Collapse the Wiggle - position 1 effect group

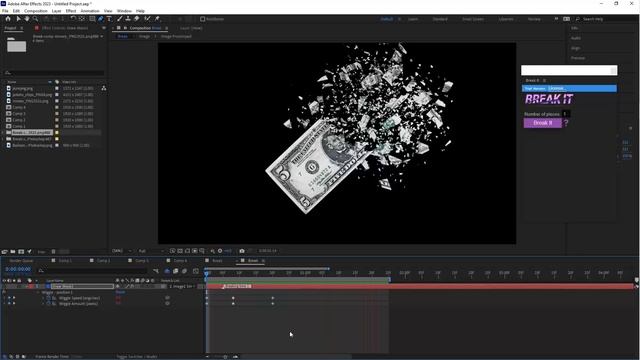point(38,292)
